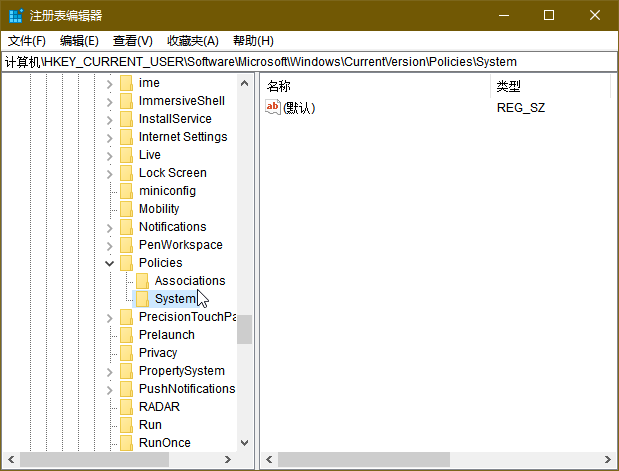The height and width of the screenshot is (471, 619).
Task: Click the Notifications folder icon
Action: click(126, 227)
